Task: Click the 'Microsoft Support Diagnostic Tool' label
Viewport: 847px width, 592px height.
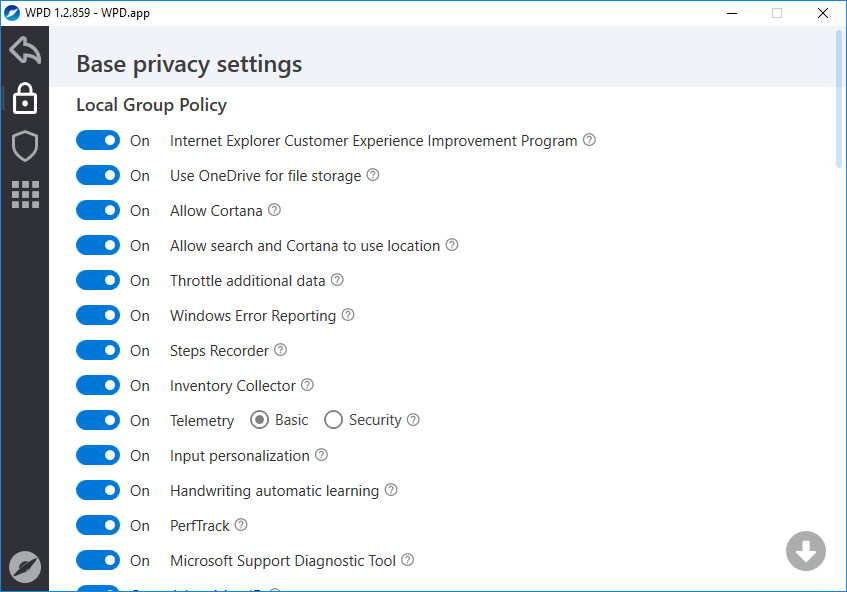Action: click(x=283, y=561)
